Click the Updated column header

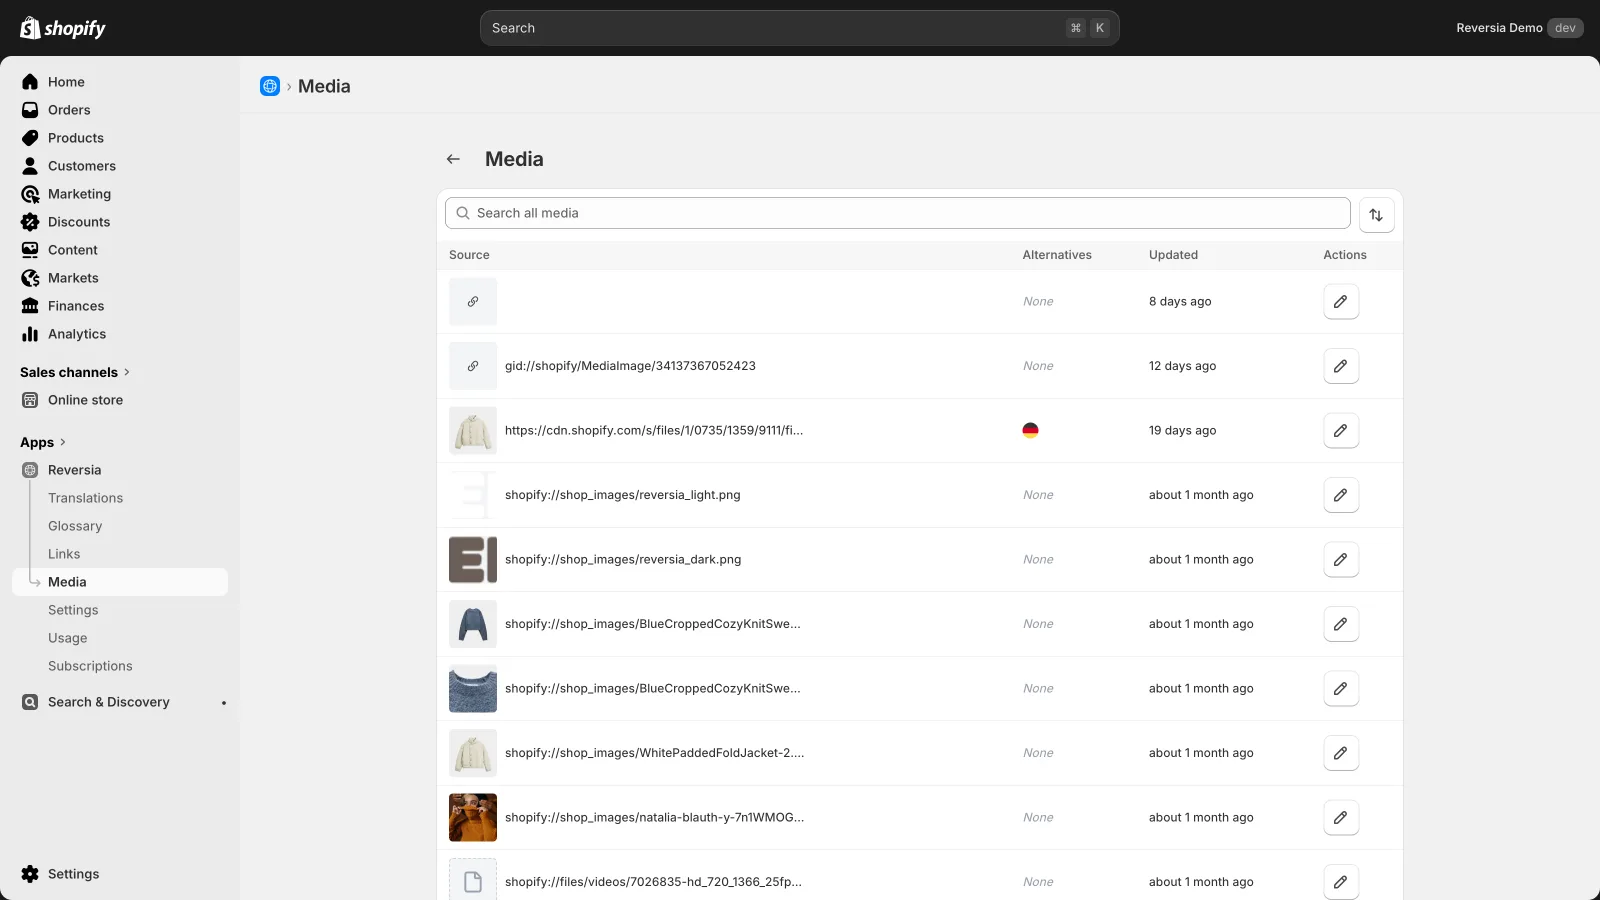[x=1173, y=255]
